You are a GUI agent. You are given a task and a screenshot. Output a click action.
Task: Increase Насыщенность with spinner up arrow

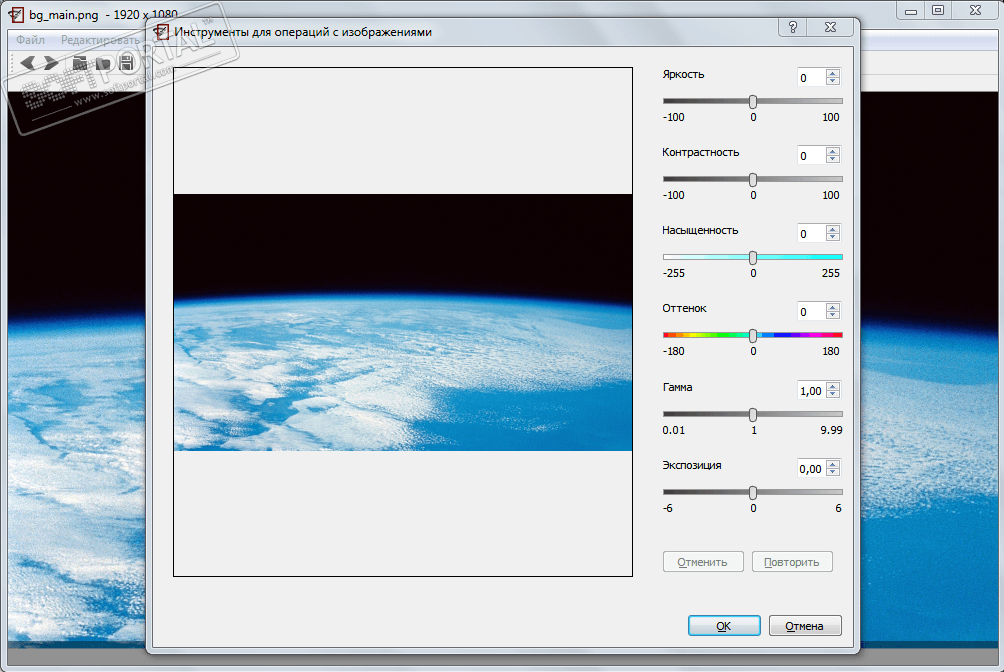pos(832,229)
